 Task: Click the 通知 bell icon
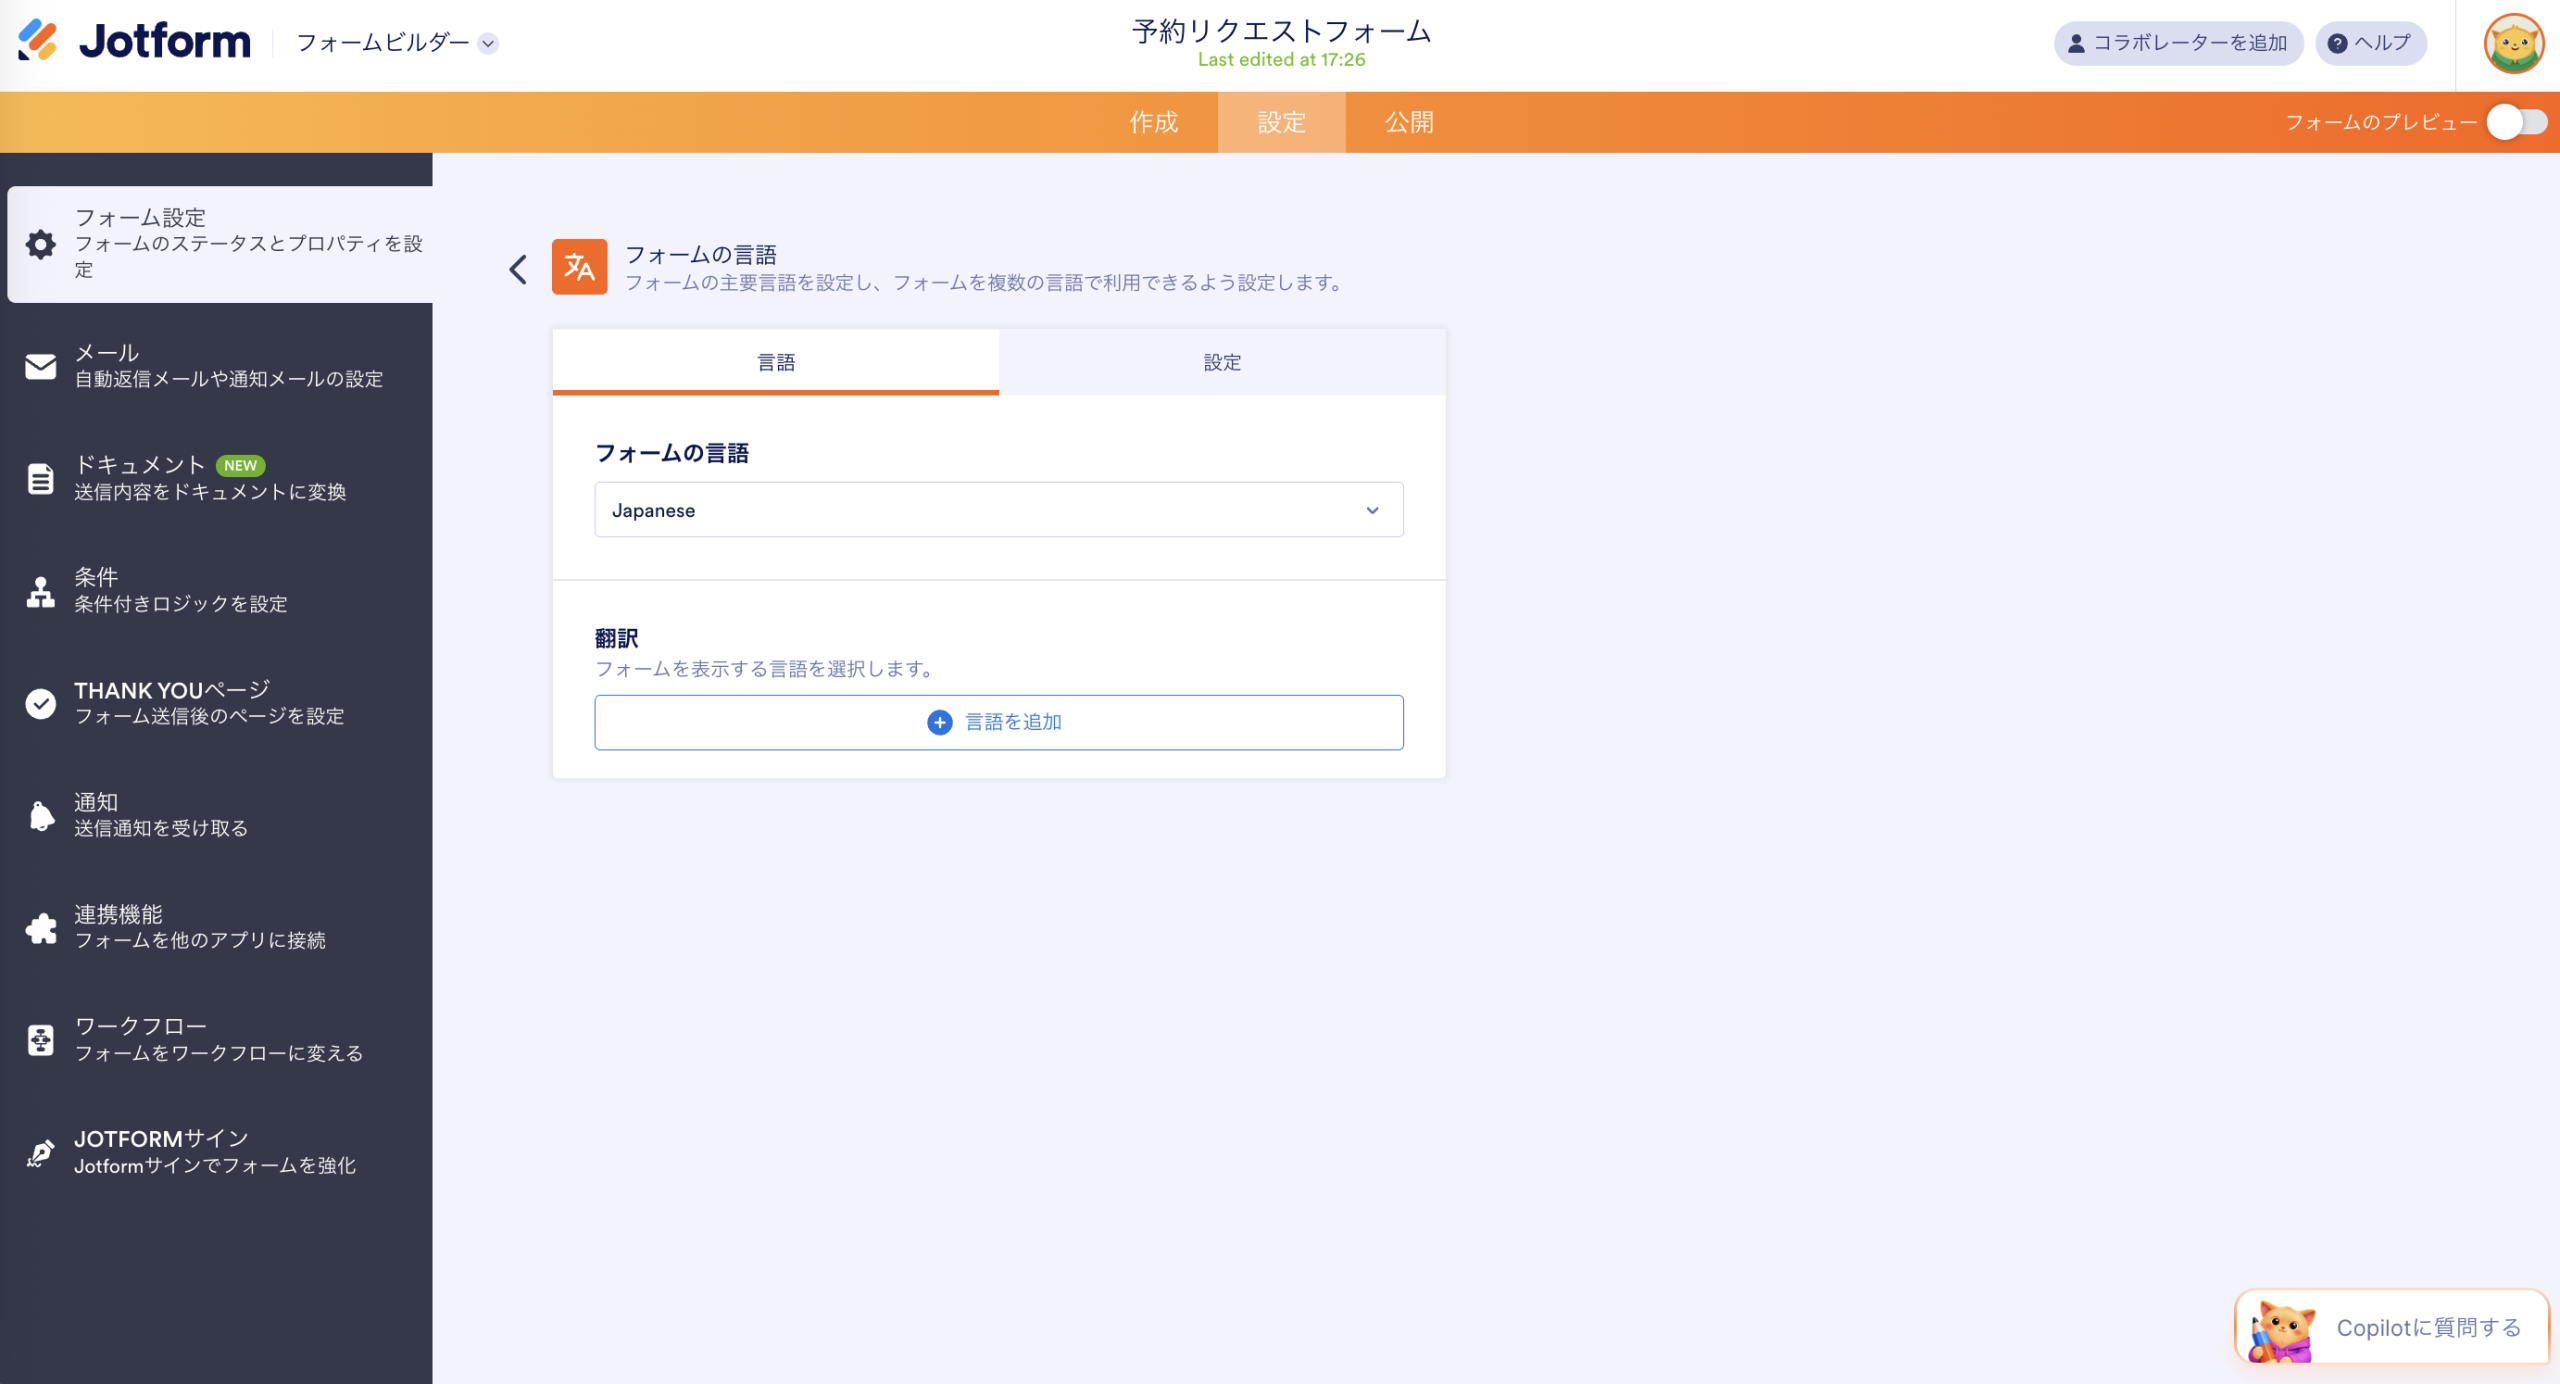40,814
